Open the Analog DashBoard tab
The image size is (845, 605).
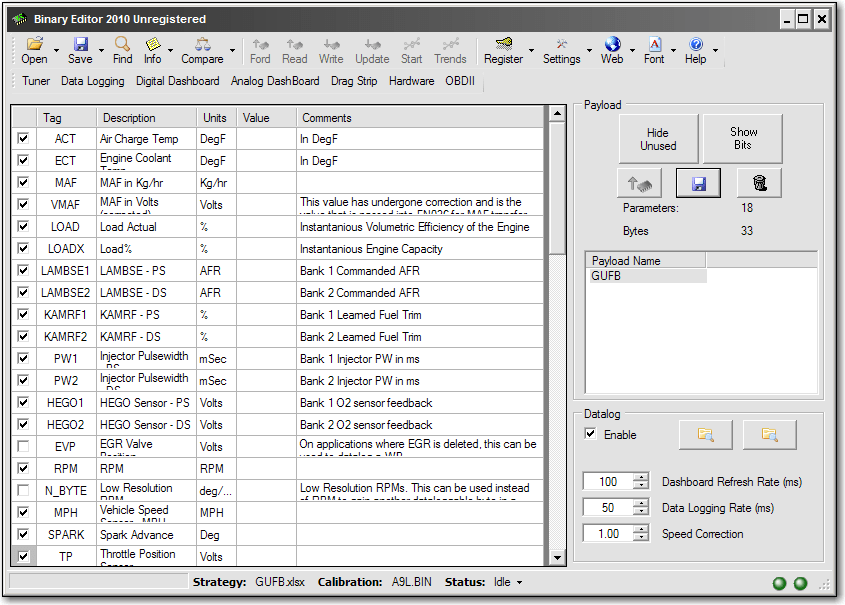point(275,81)
